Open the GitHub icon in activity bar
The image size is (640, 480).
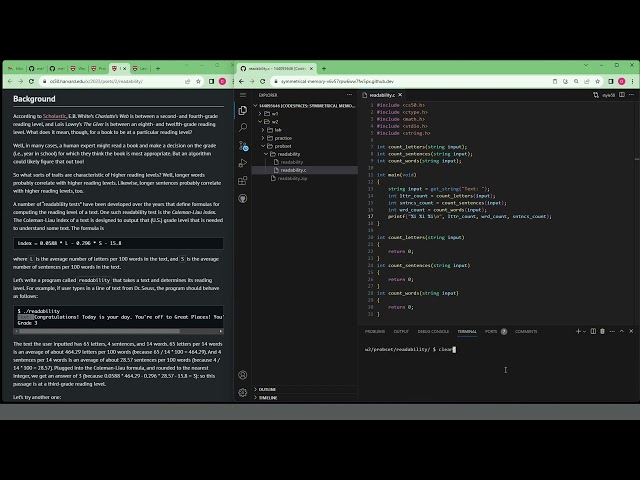[x=242, y=198]
